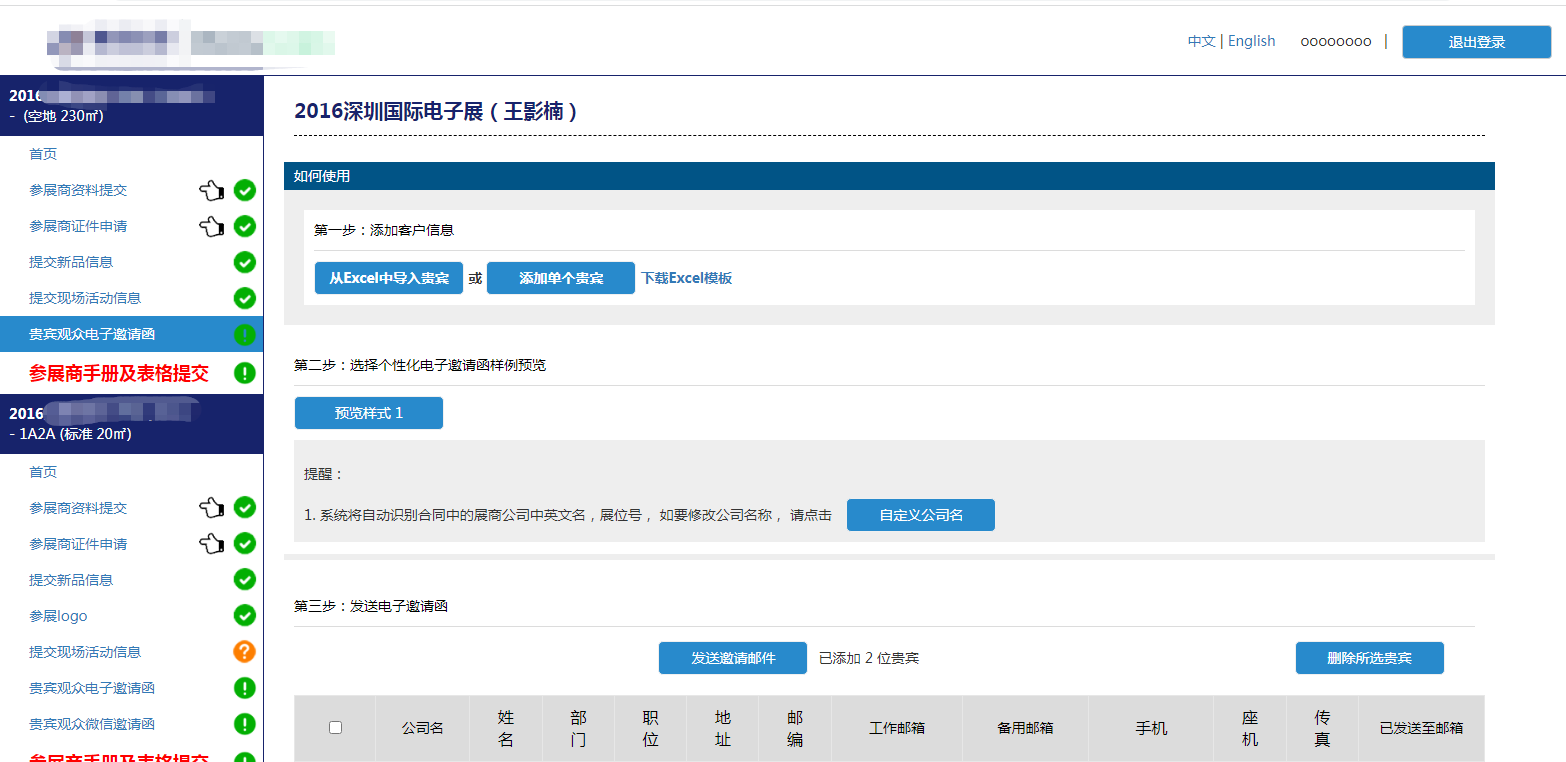Viewport: 1566px width, 762px height.
Task: Click 添加单个贵宾 button
Action: coord(561,278)
